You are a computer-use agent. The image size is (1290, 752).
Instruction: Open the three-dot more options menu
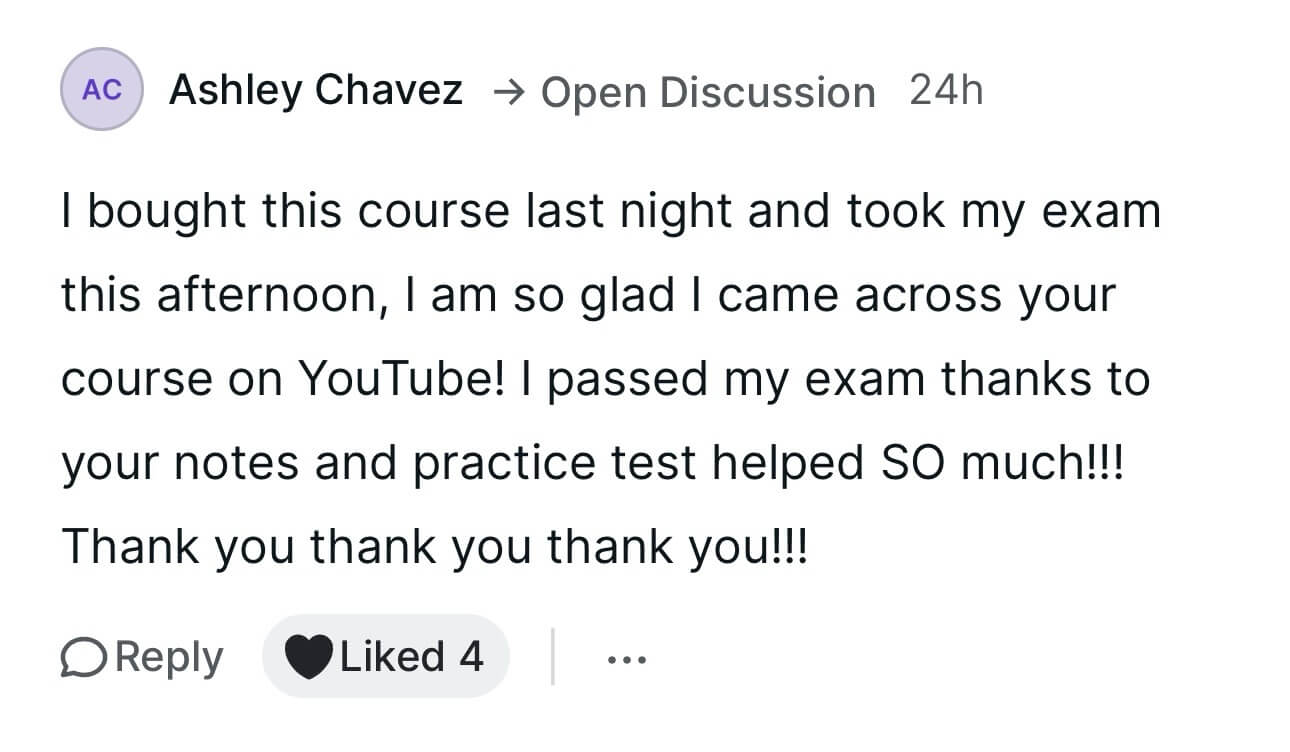point(627,659)
